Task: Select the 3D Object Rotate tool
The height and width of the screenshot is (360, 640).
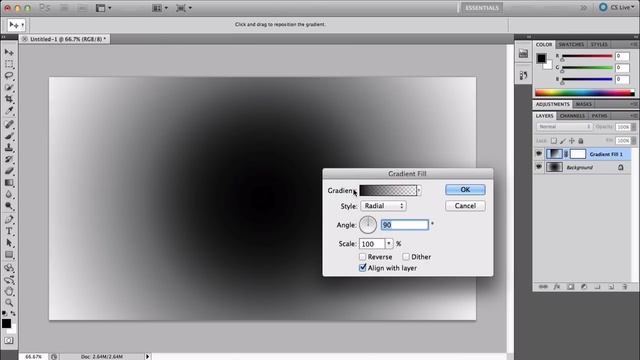Action: point(9,268)
